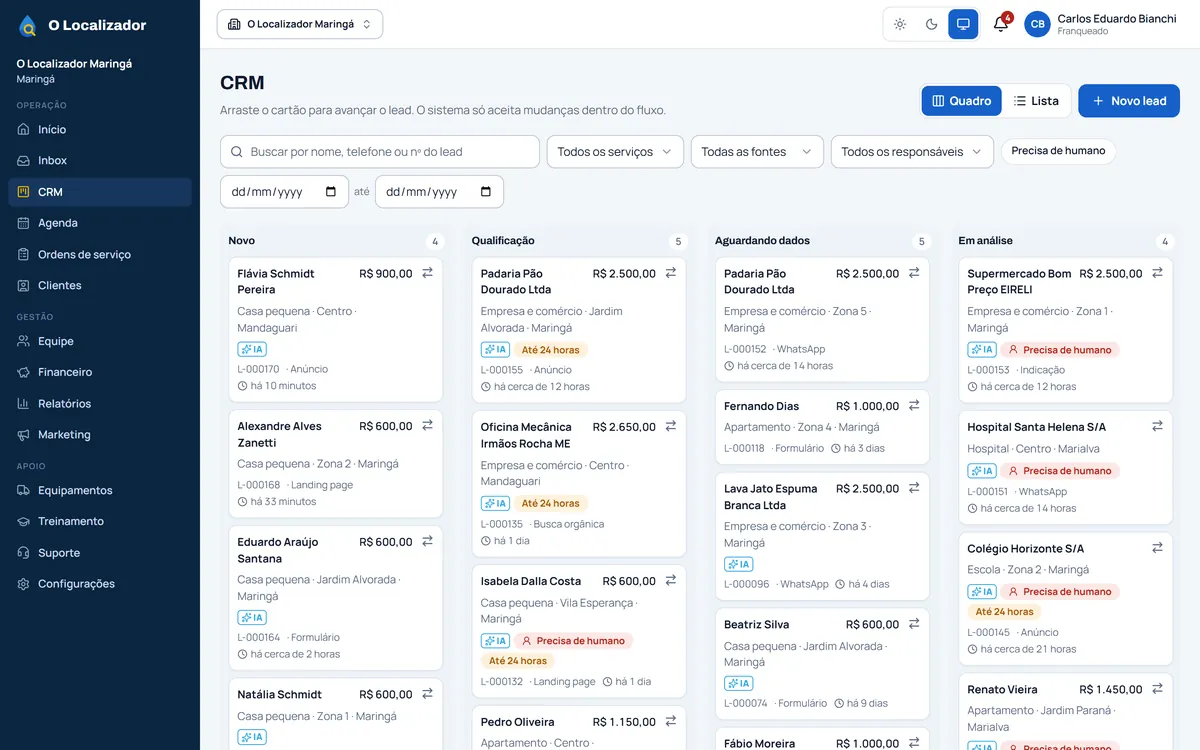The width and height of the screenshot is (1200, 750).
Task: Click move icon on Pedro Oliveira card
Action: [x=670, y=722]
